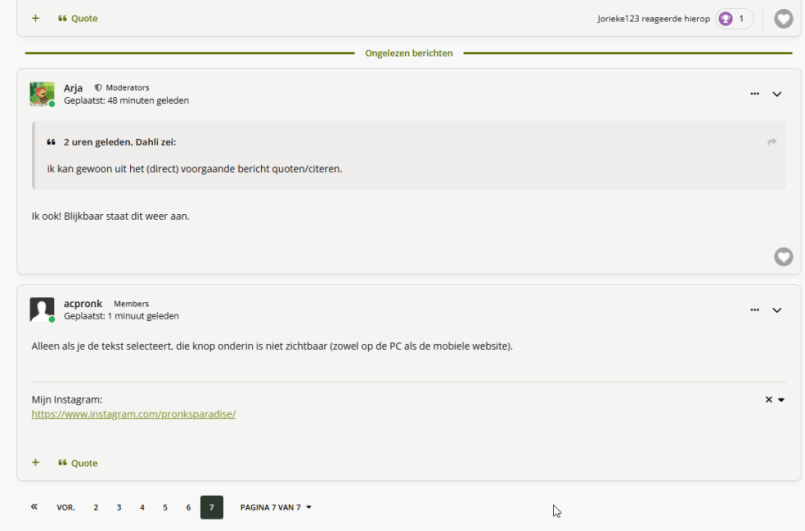This screenshot has width=805, height=531.
Task: Select page 2 in the pagination
Action: [96, 507]
